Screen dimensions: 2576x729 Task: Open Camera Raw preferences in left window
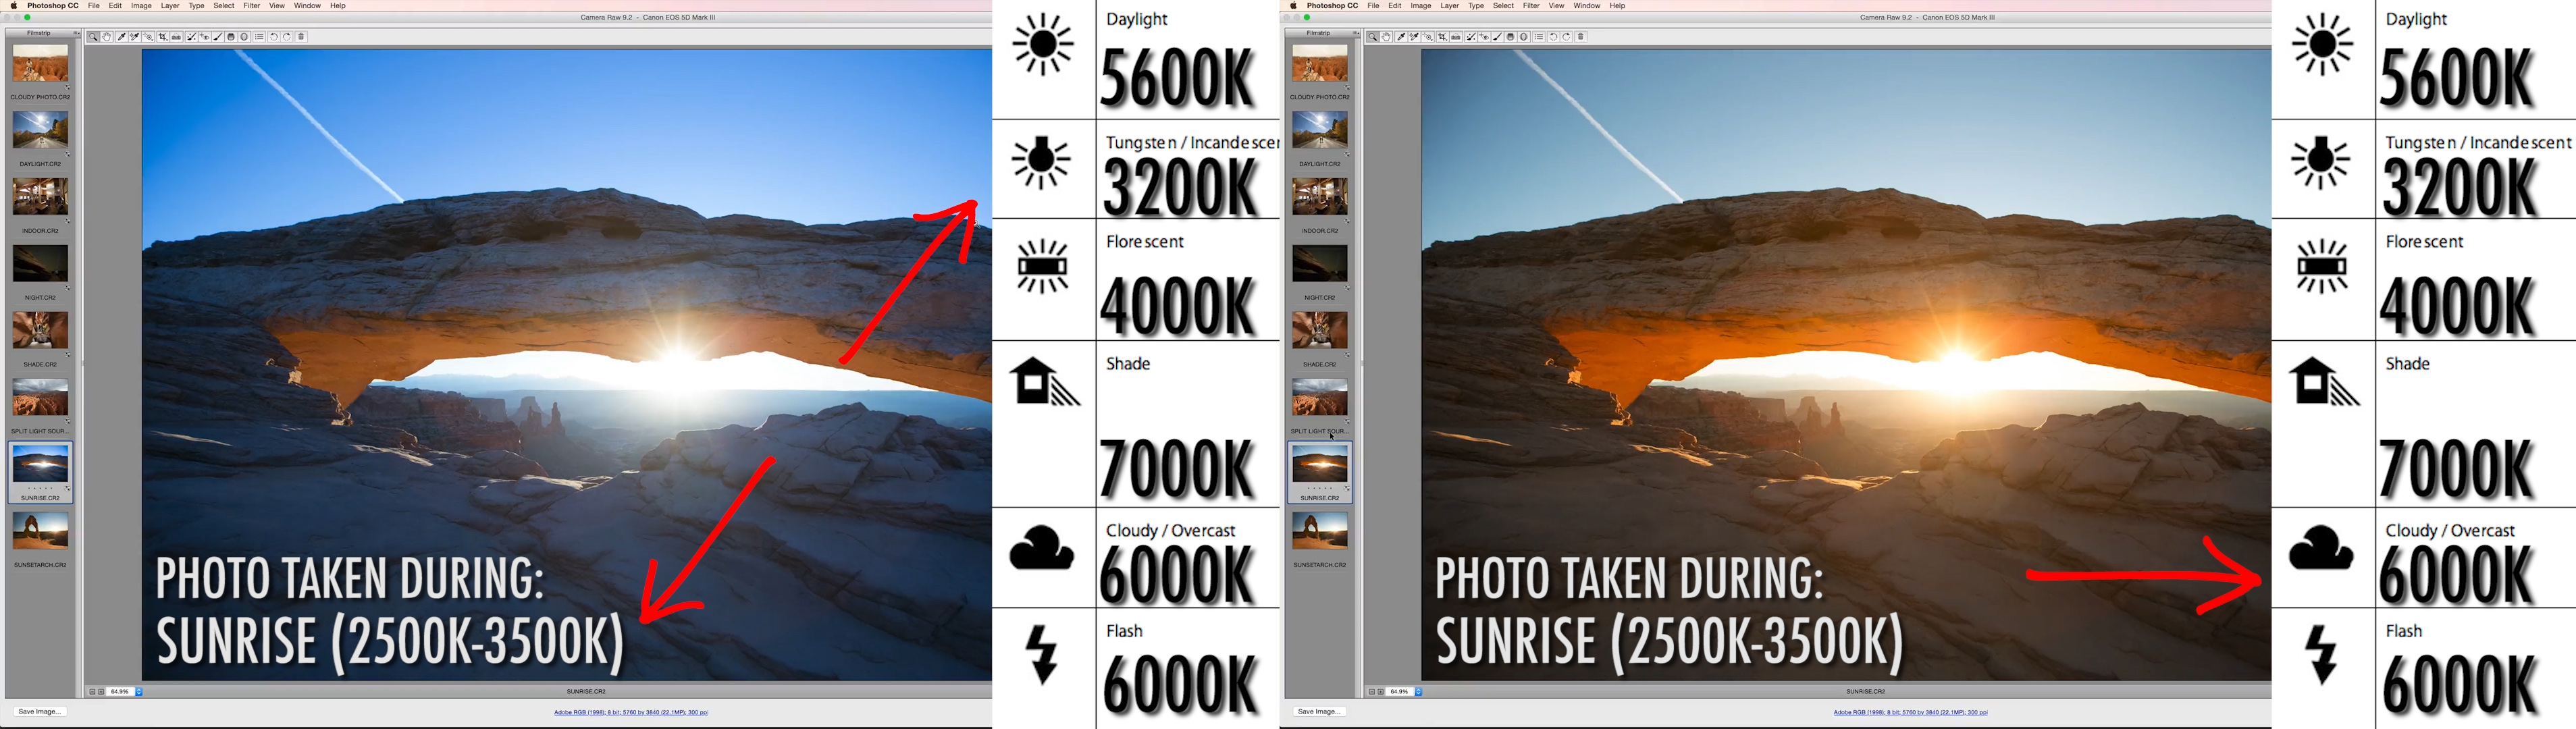pyautogui.click(x=260, y=37)
